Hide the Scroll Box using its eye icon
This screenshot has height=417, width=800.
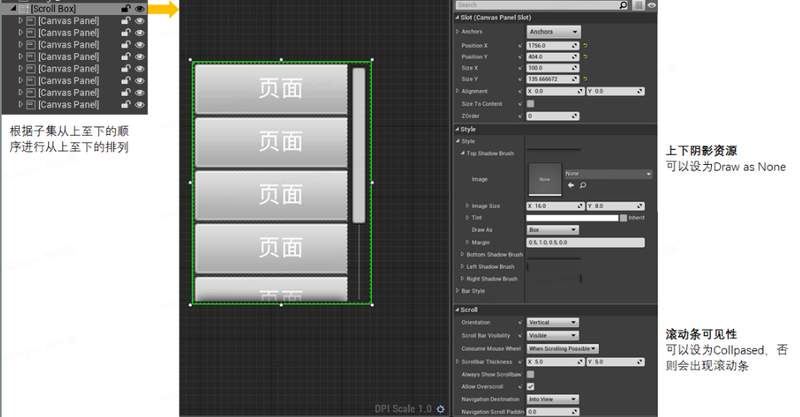[140, 8]
